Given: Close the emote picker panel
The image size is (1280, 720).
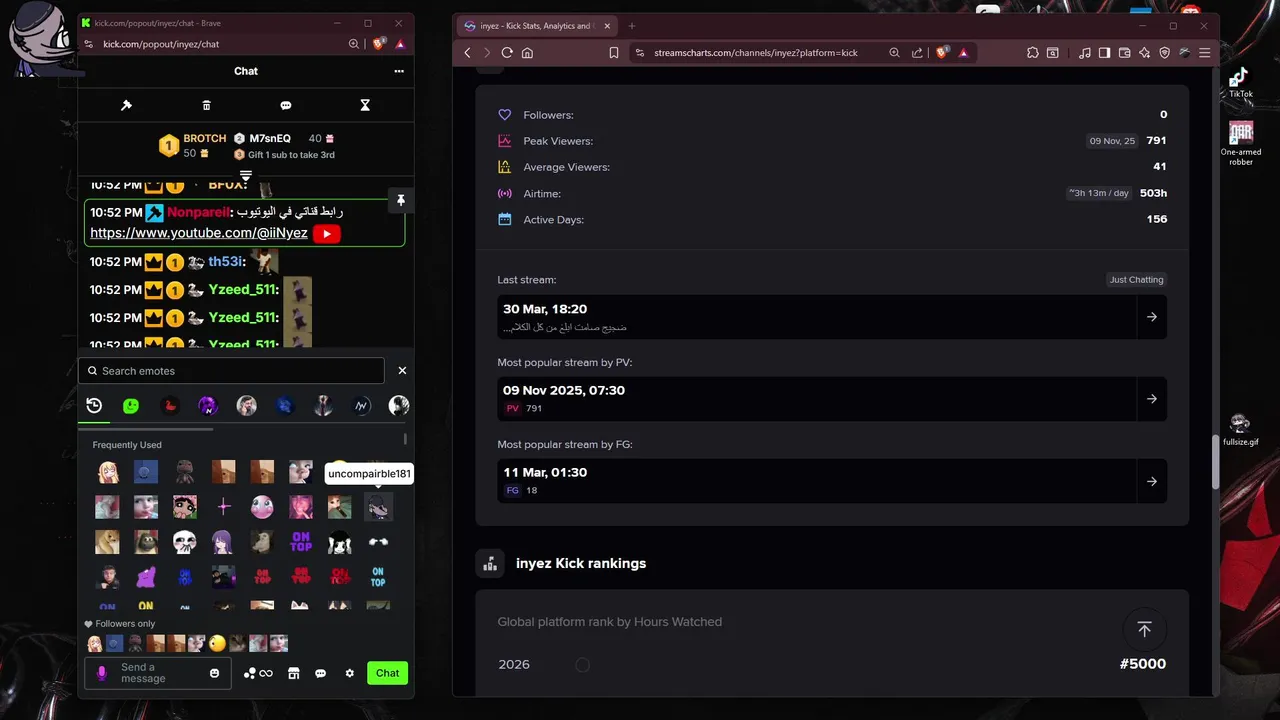Looking at the screenshot, I should click(402, 370).
